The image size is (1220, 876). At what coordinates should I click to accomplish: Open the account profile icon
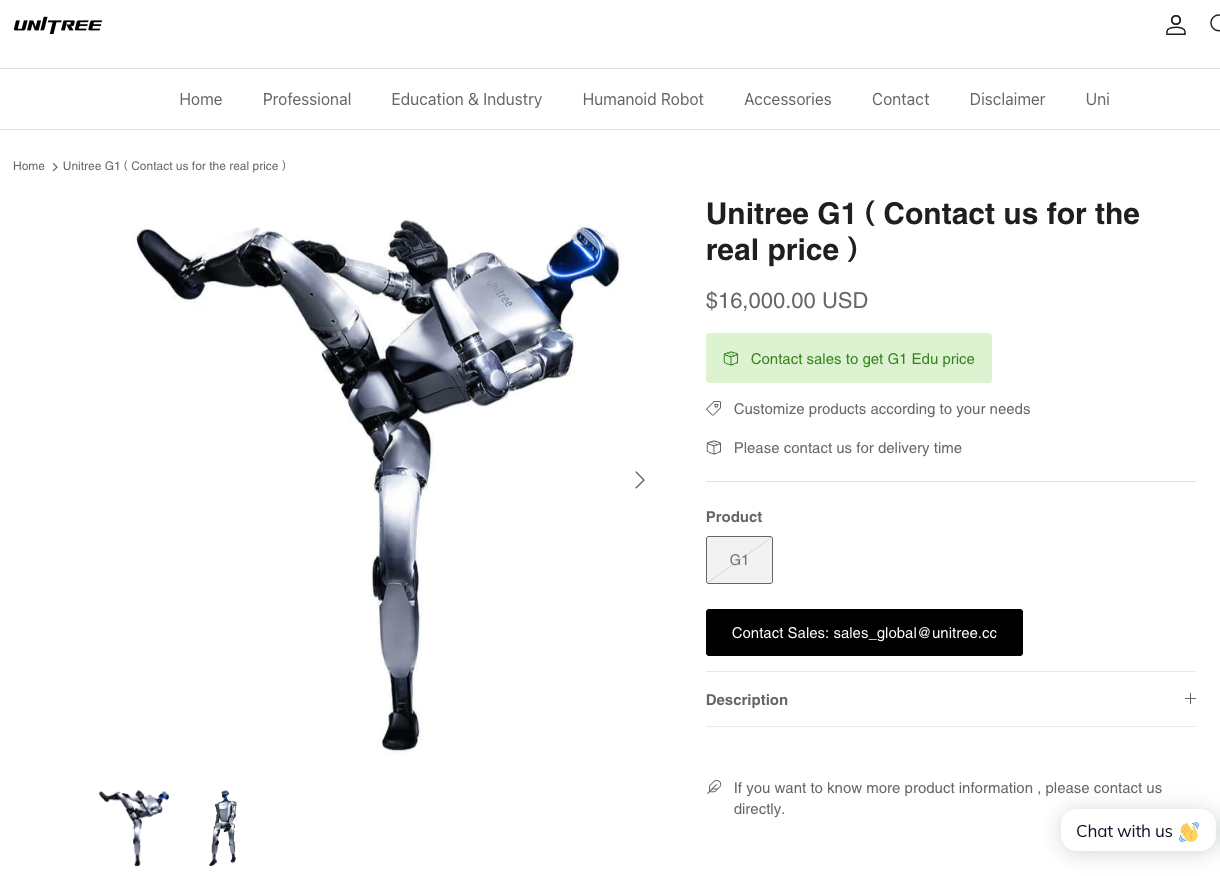pos(1176,25)
